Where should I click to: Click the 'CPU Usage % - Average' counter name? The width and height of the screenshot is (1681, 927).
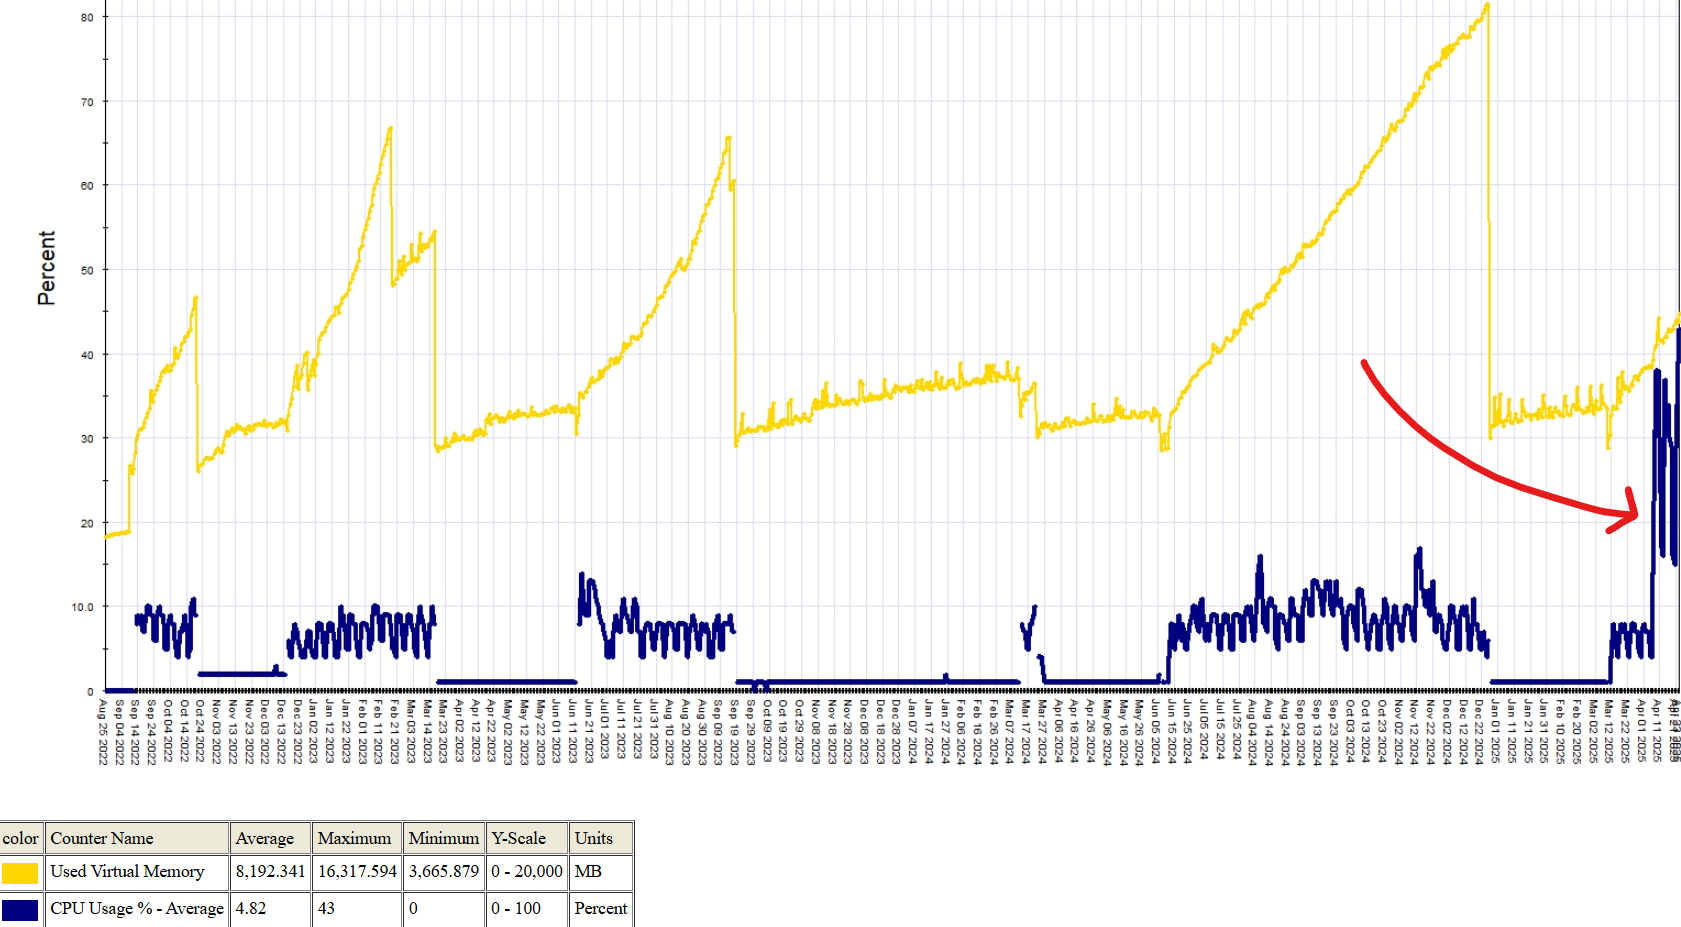pyautogui.click(x=137, y=908)
